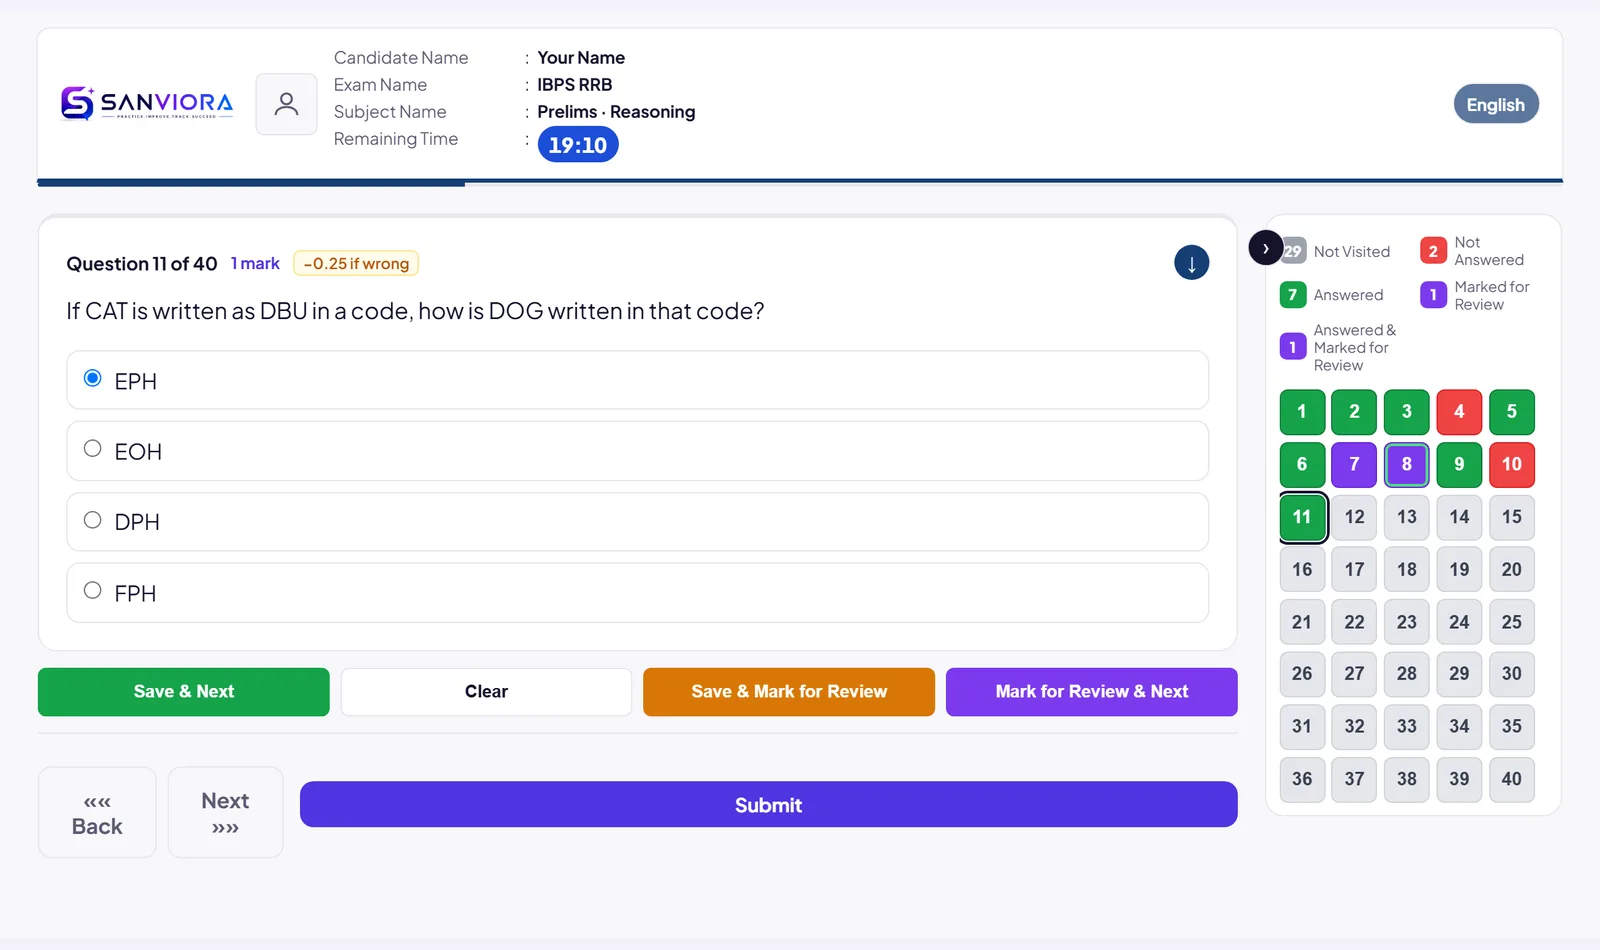
Task: Open question 20 in palette
Action: (x=1512, y=570)
